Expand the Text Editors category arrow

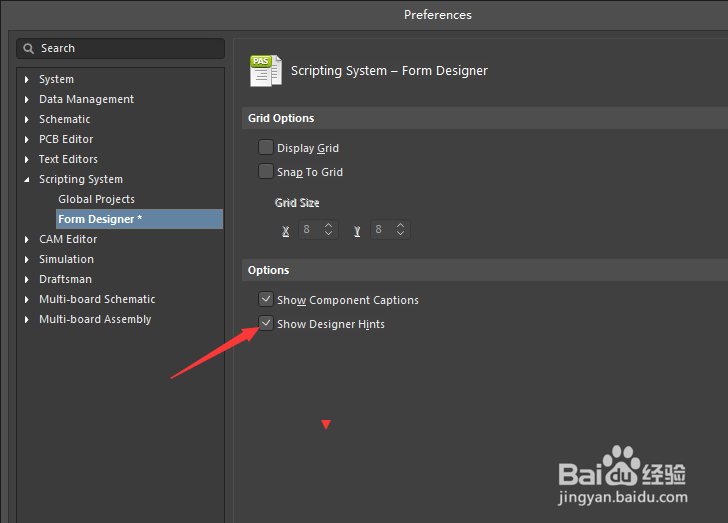tap(26, 159)
